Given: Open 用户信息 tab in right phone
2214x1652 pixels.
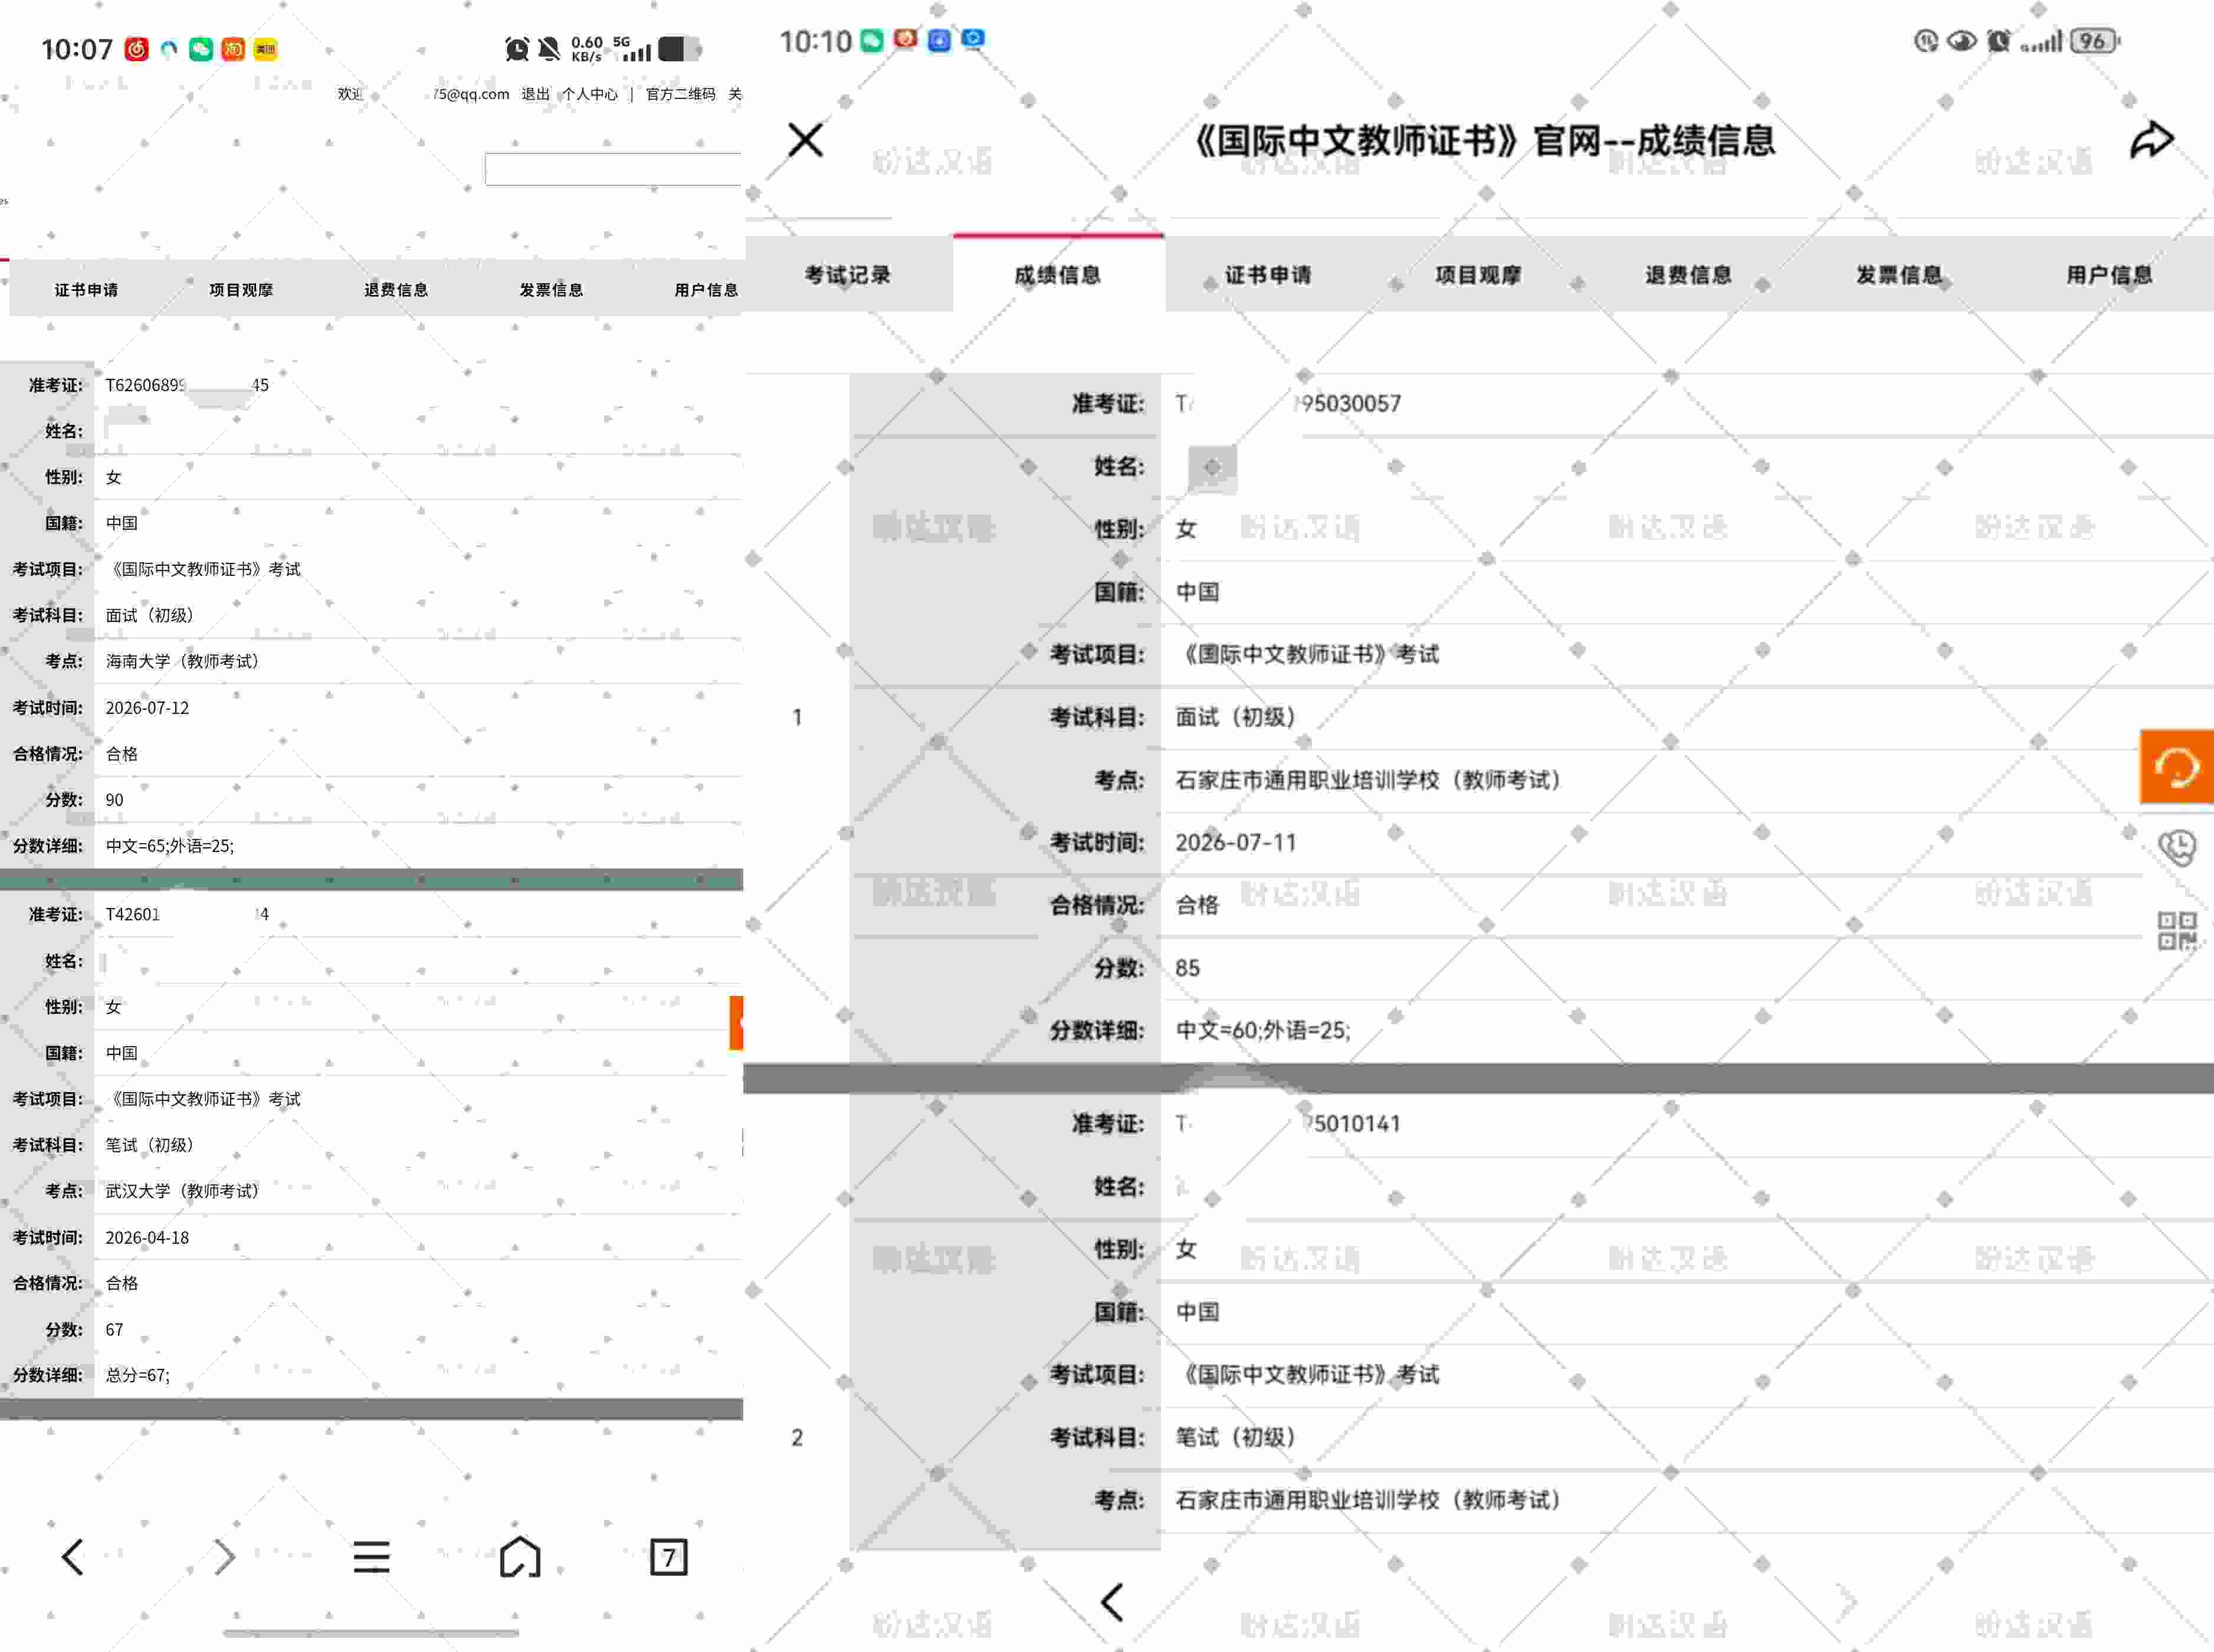Looking at the screenshot, I should pyautogui.click(x=2109, y=275).
